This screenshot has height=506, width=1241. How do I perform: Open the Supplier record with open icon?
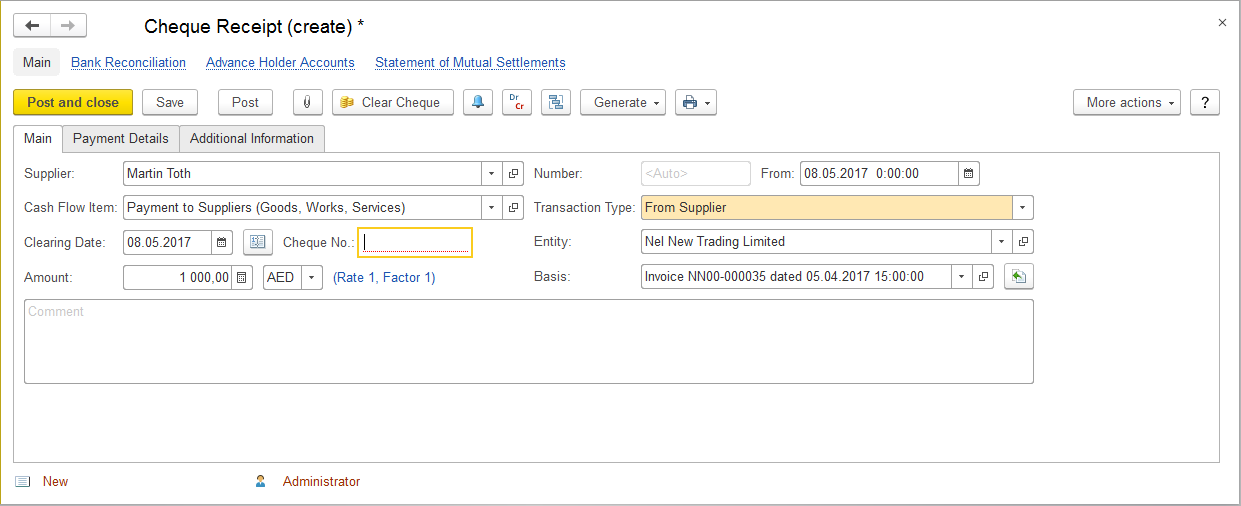click(513, 174)
